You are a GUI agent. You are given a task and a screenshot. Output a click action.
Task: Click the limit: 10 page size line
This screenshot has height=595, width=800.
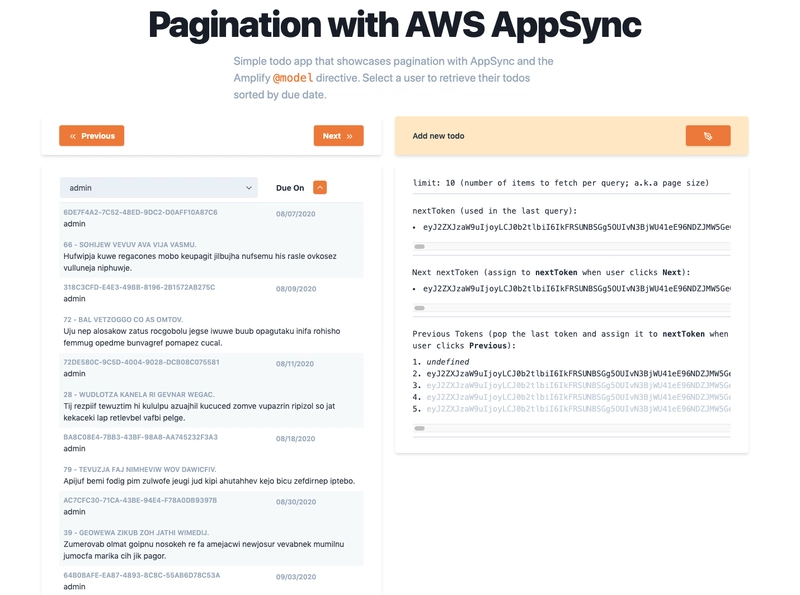point(561,183)
